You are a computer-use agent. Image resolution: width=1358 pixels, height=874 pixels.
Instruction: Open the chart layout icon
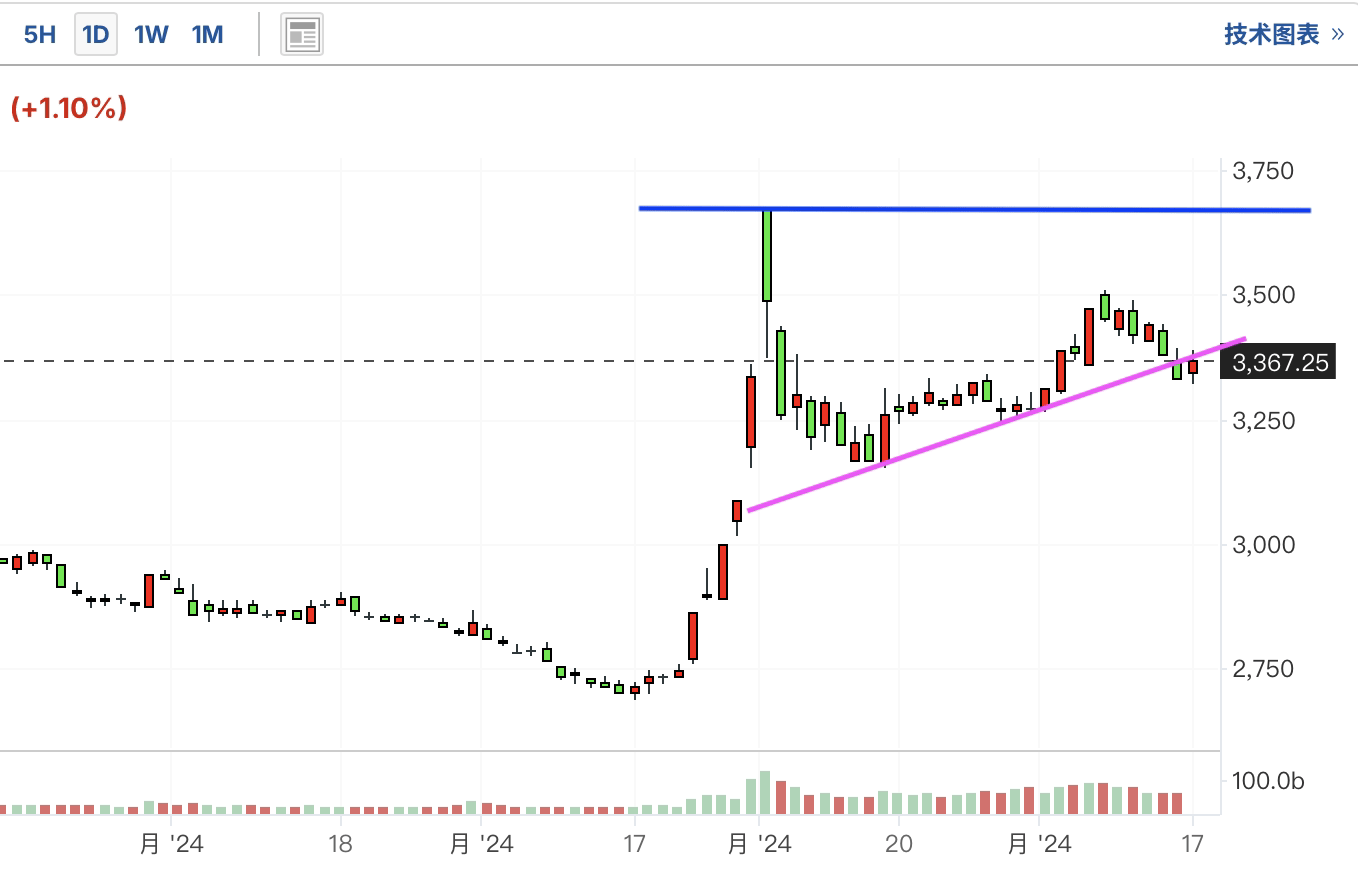pos(302,35)
